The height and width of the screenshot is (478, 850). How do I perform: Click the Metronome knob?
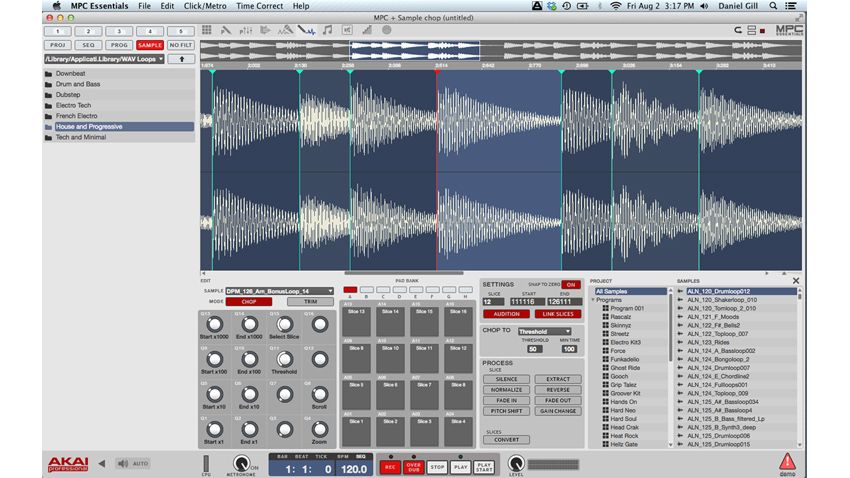241,463
